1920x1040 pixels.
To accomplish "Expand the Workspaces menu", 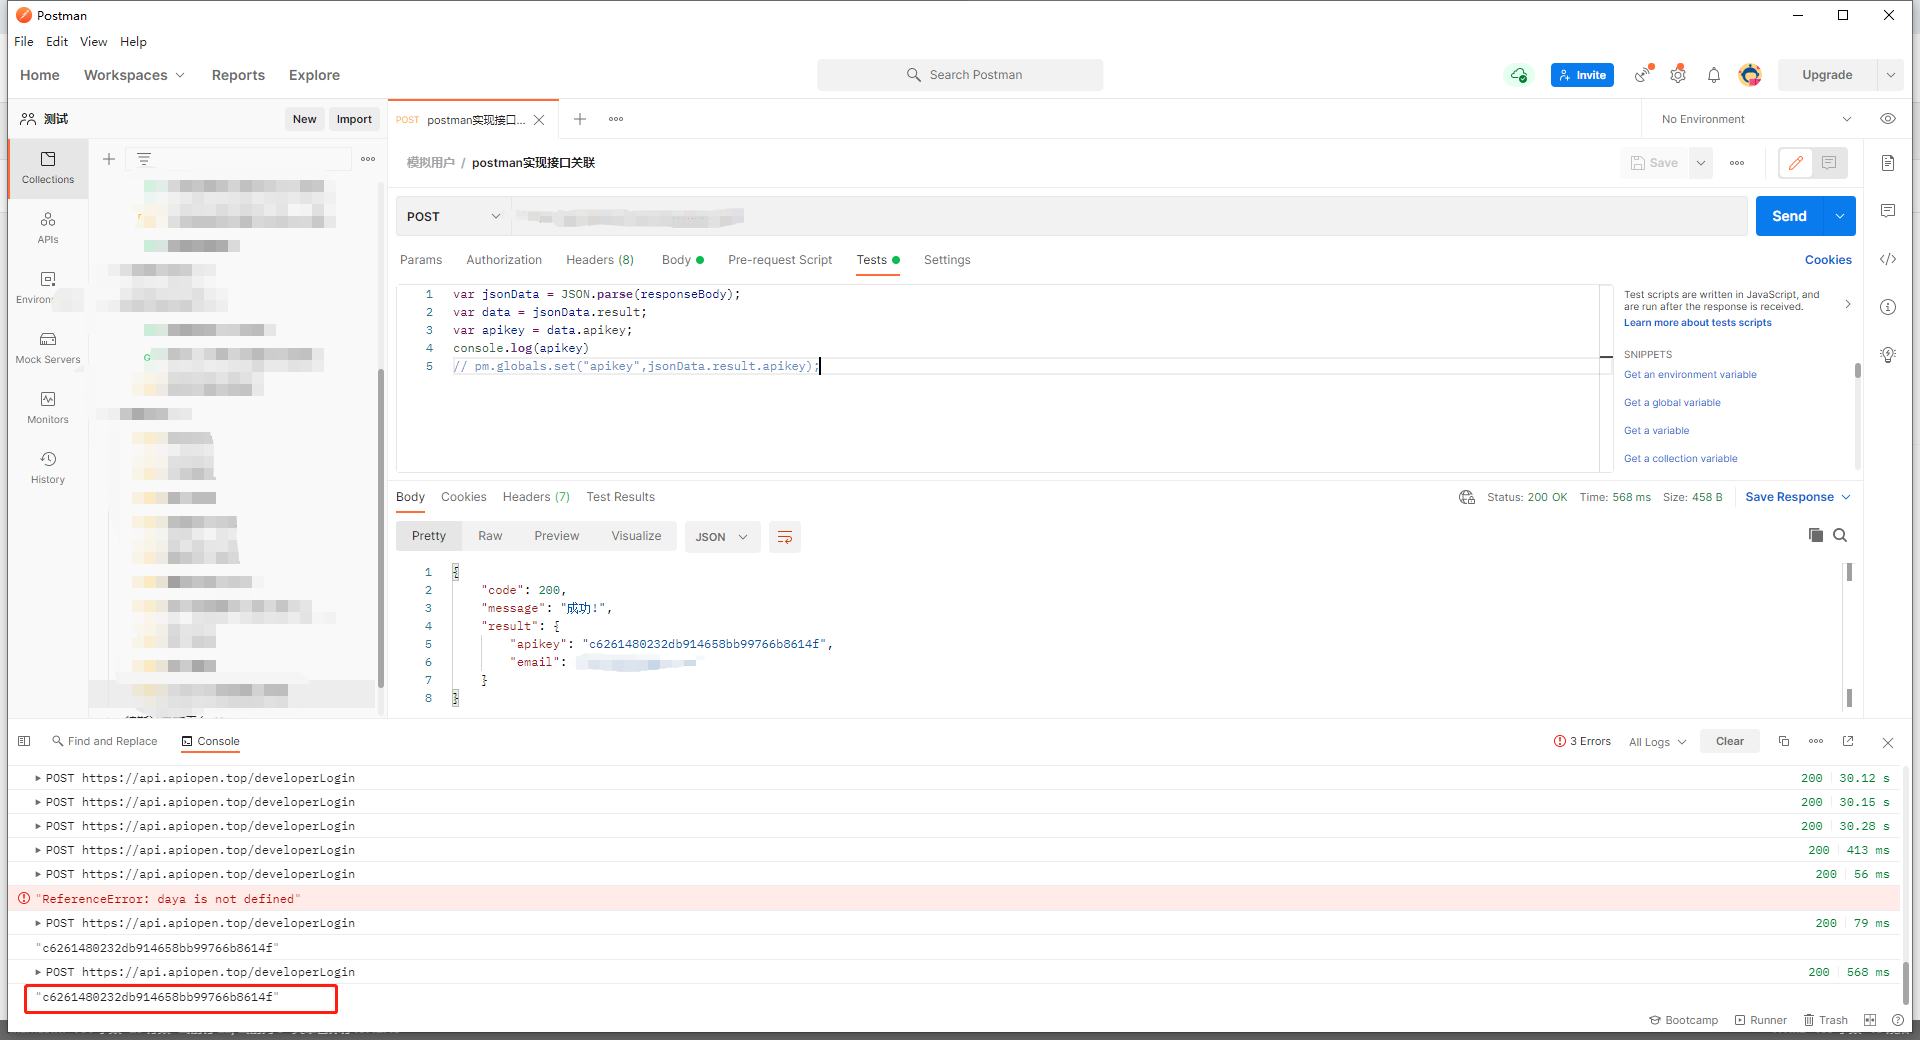I will 134,75.
